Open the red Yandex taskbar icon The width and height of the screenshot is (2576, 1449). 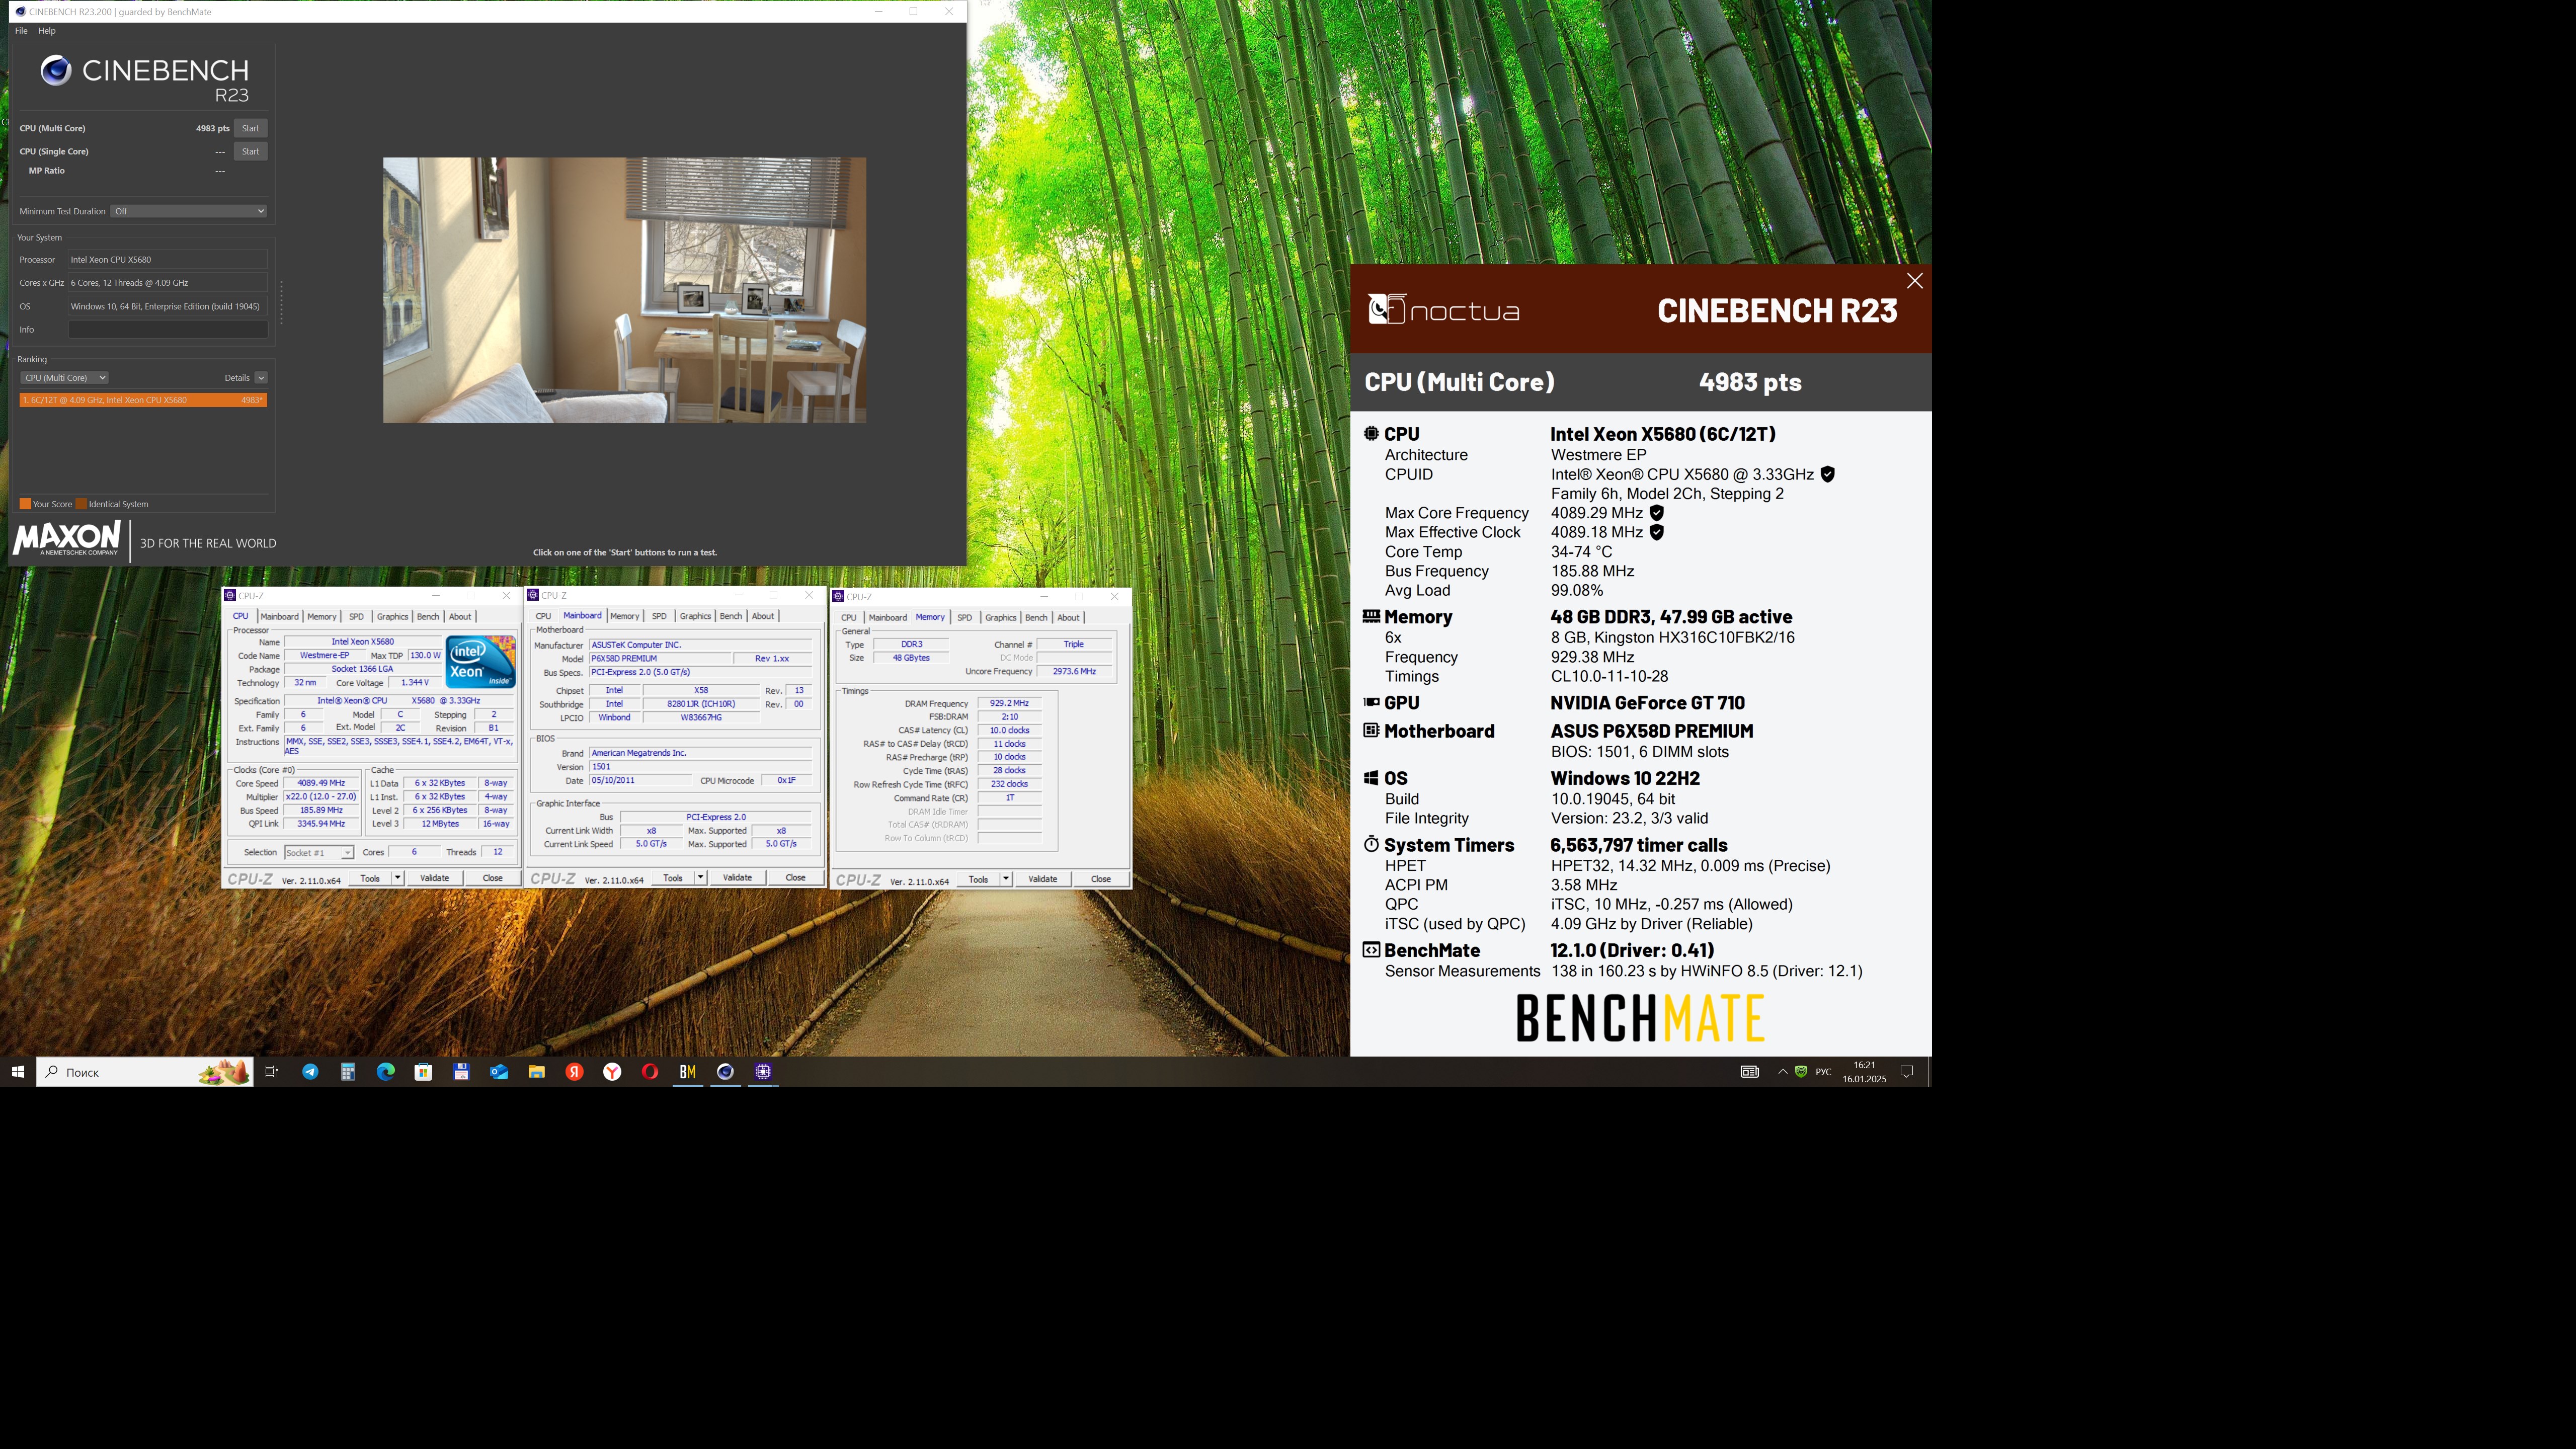pos(574,1072)
